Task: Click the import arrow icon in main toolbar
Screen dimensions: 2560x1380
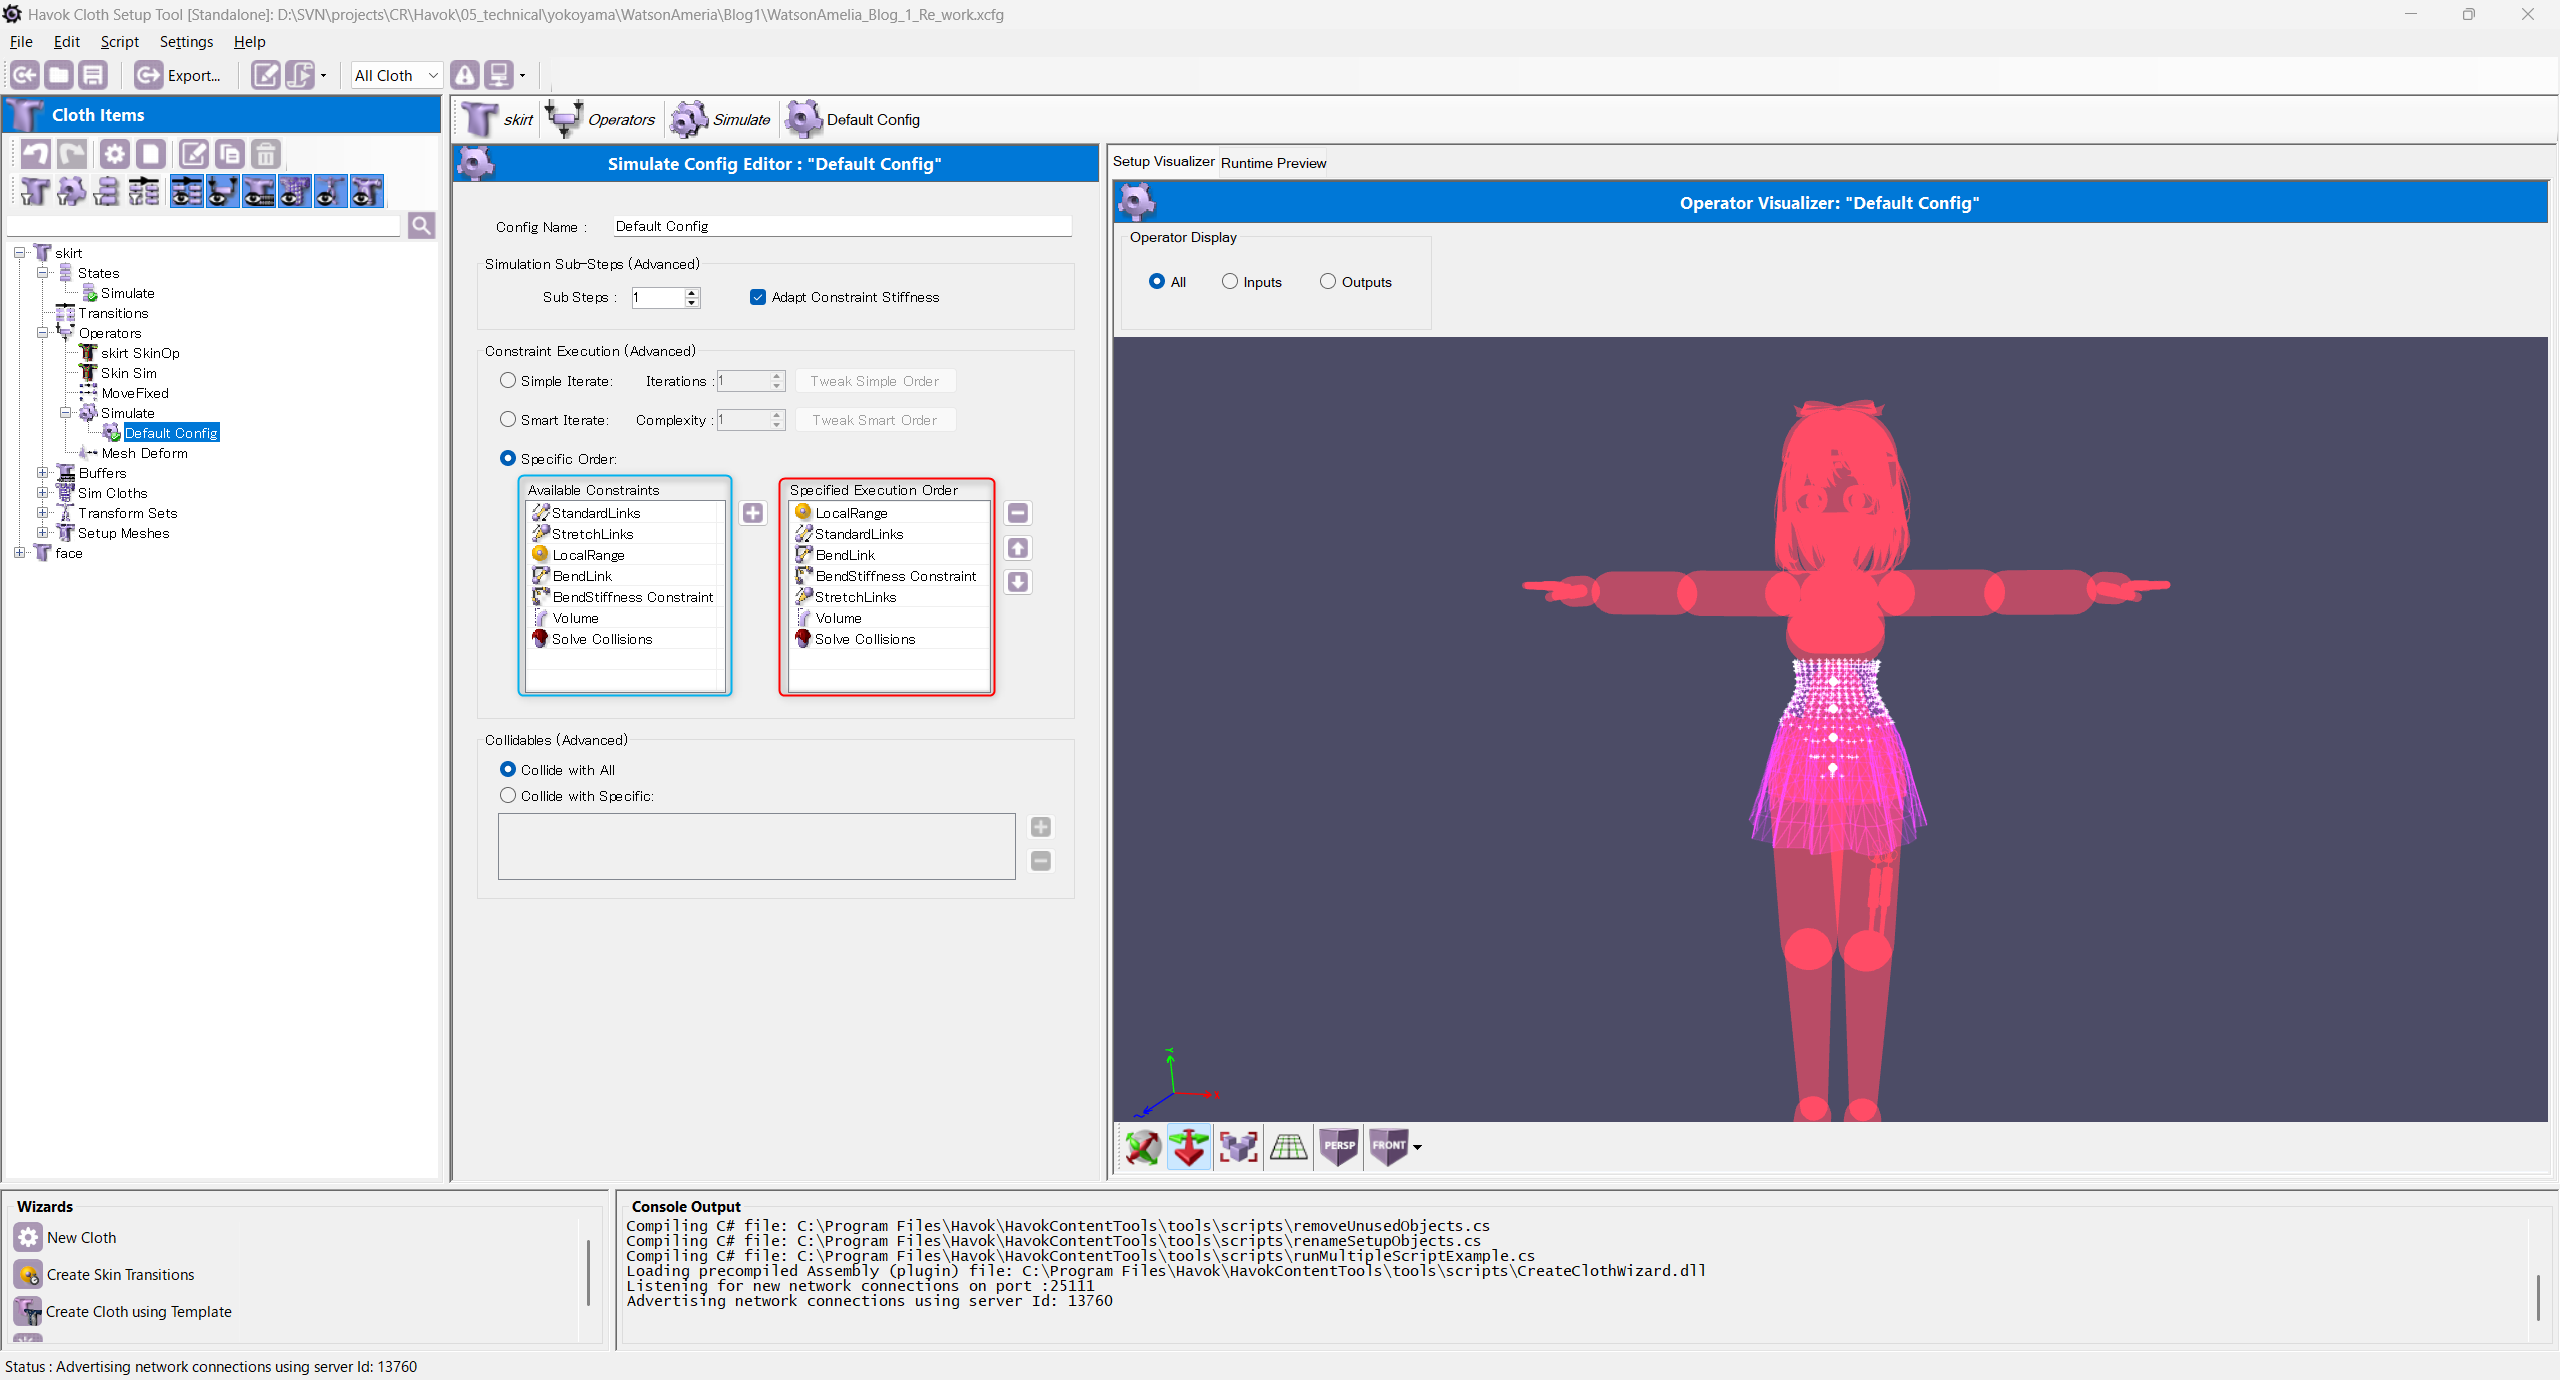Action: point(25,75)
